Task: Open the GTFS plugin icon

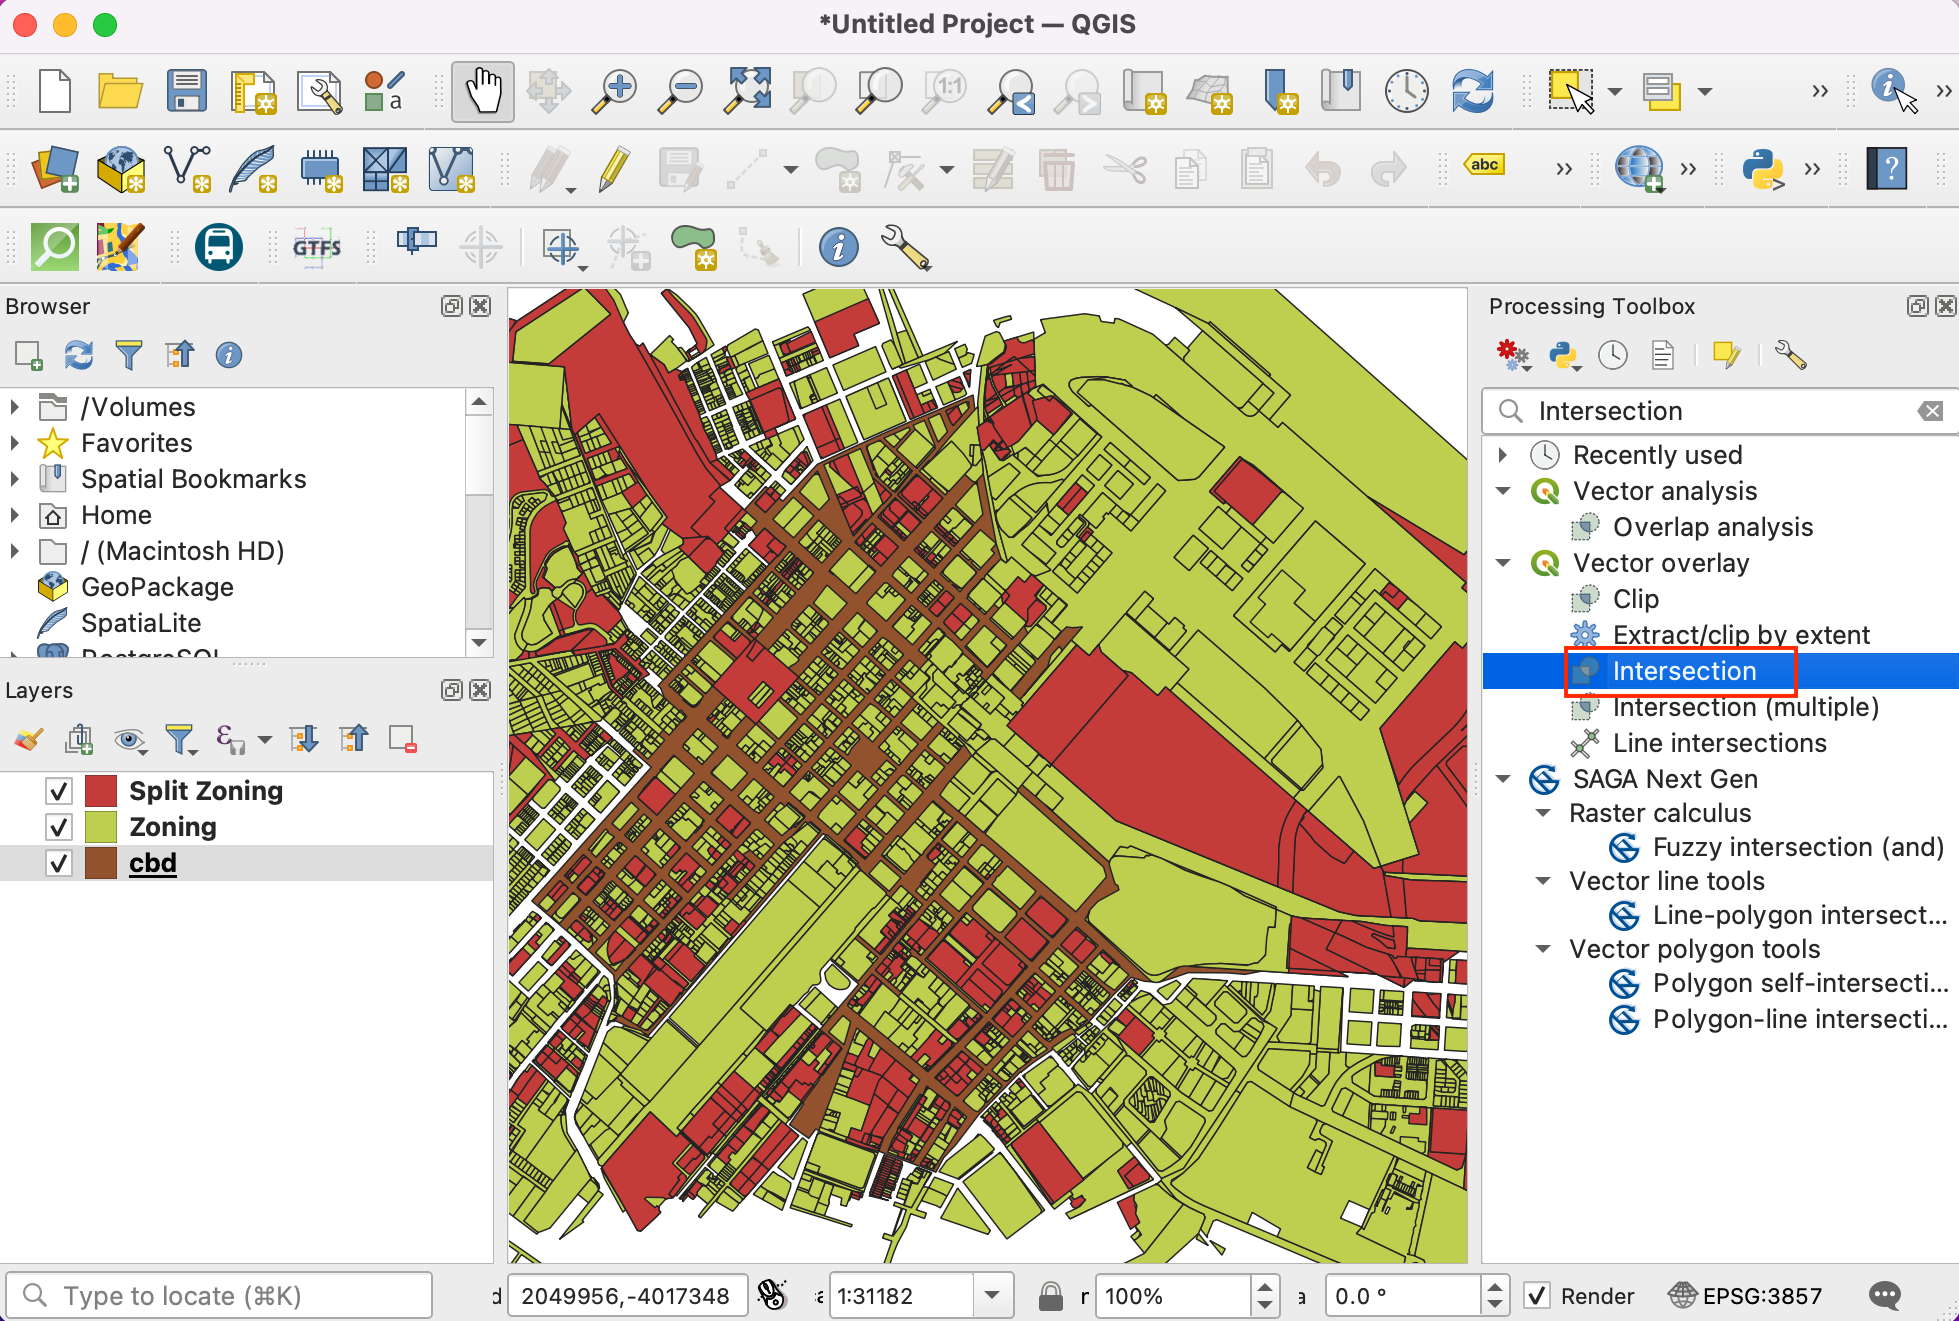Action: (x=316, y=247)
